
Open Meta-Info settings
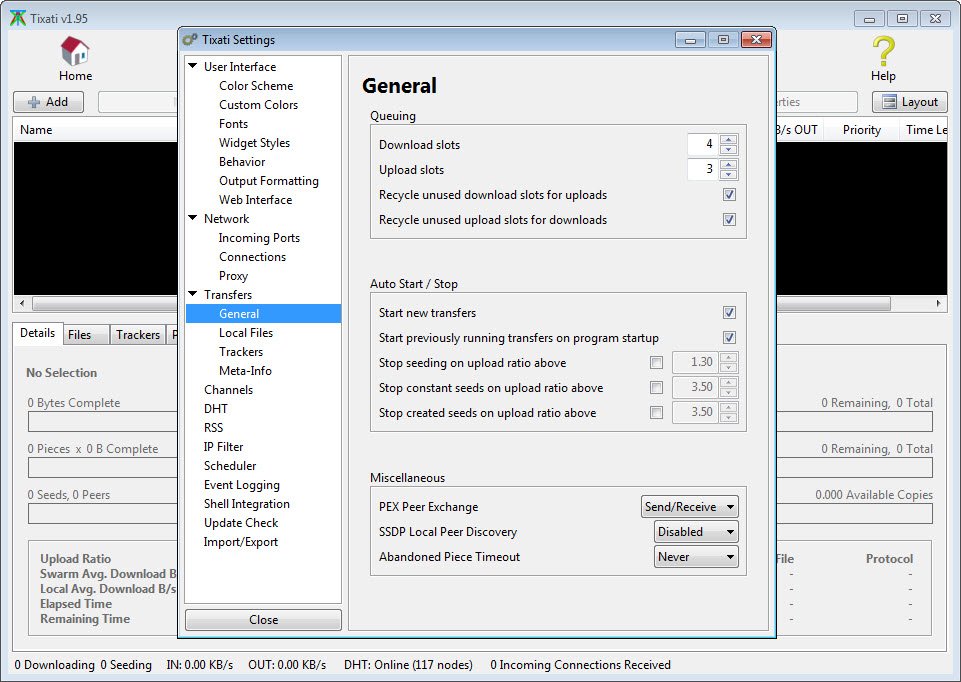tap(245, 371)
